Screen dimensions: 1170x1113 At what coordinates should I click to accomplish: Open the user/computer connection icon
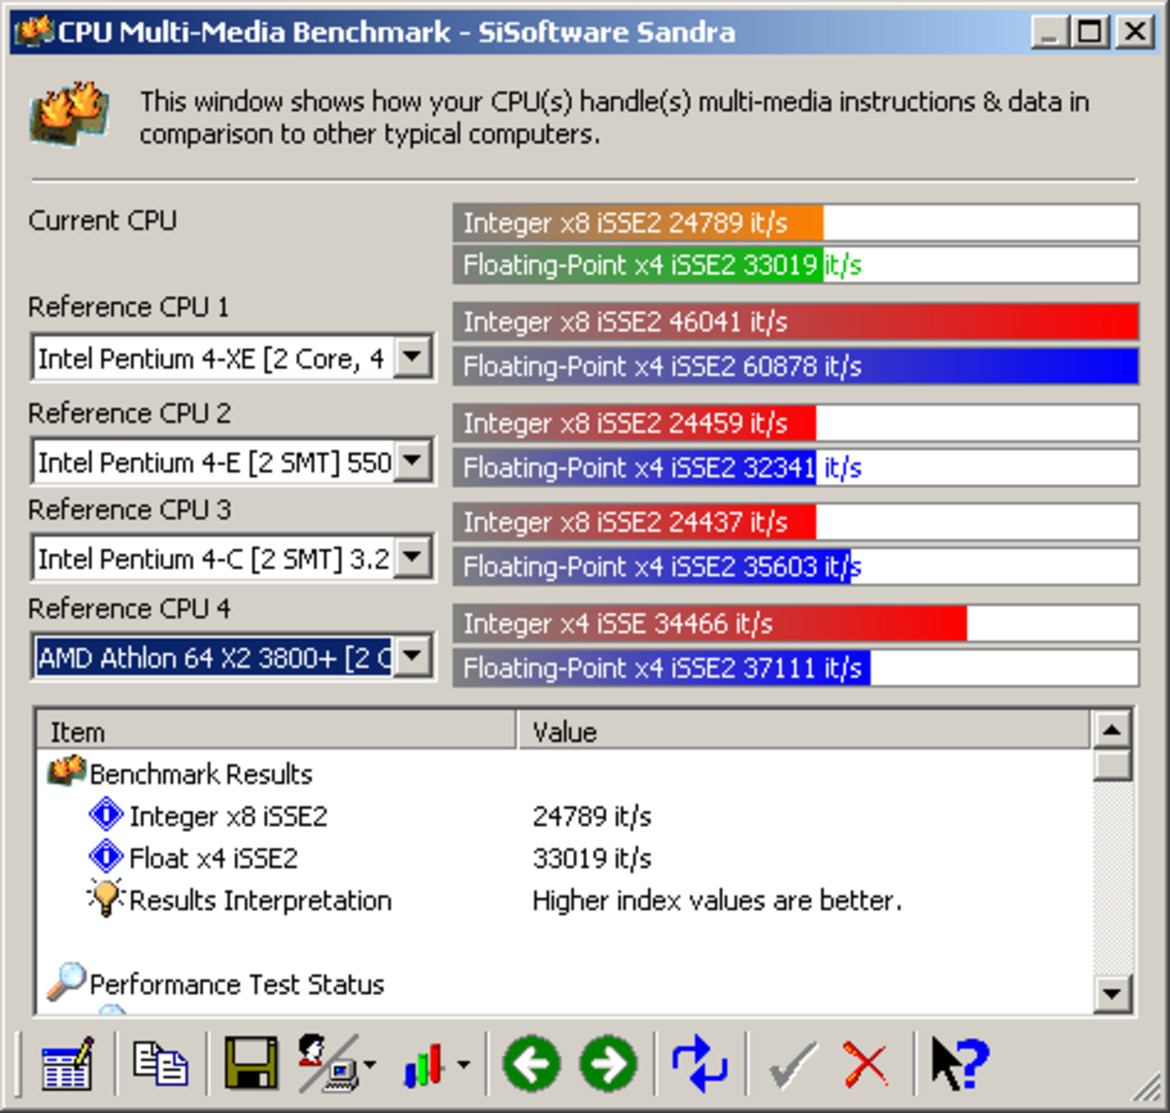point(329,1064)
